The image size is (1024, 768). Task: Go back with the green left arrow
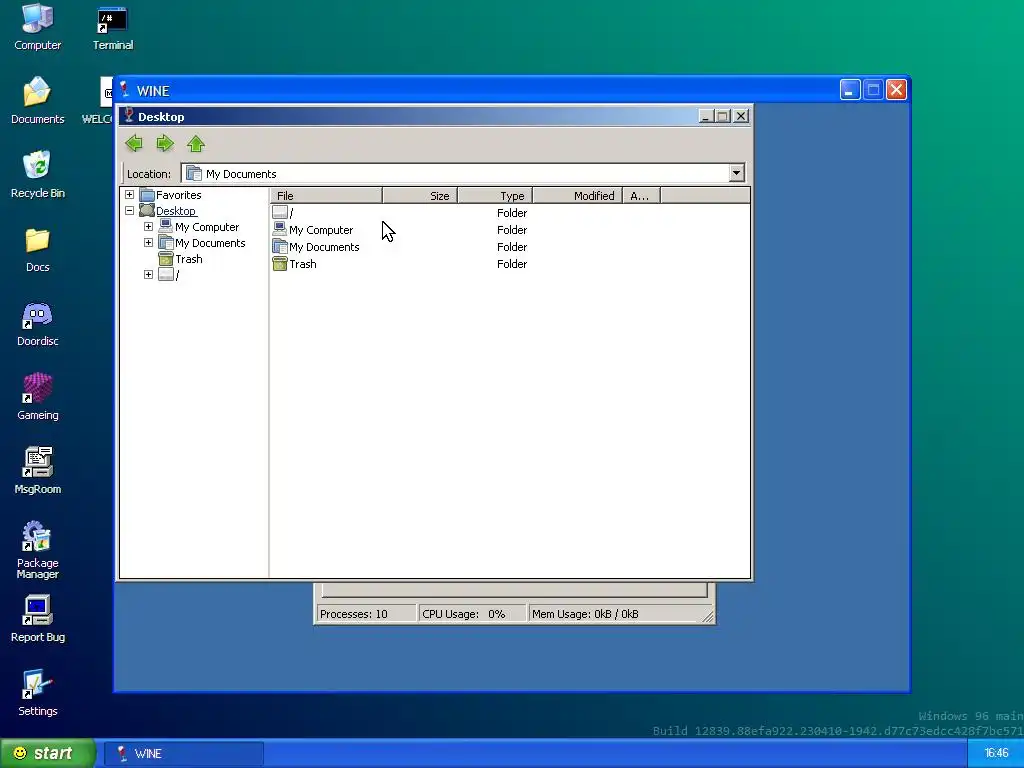tap(134, 143)
